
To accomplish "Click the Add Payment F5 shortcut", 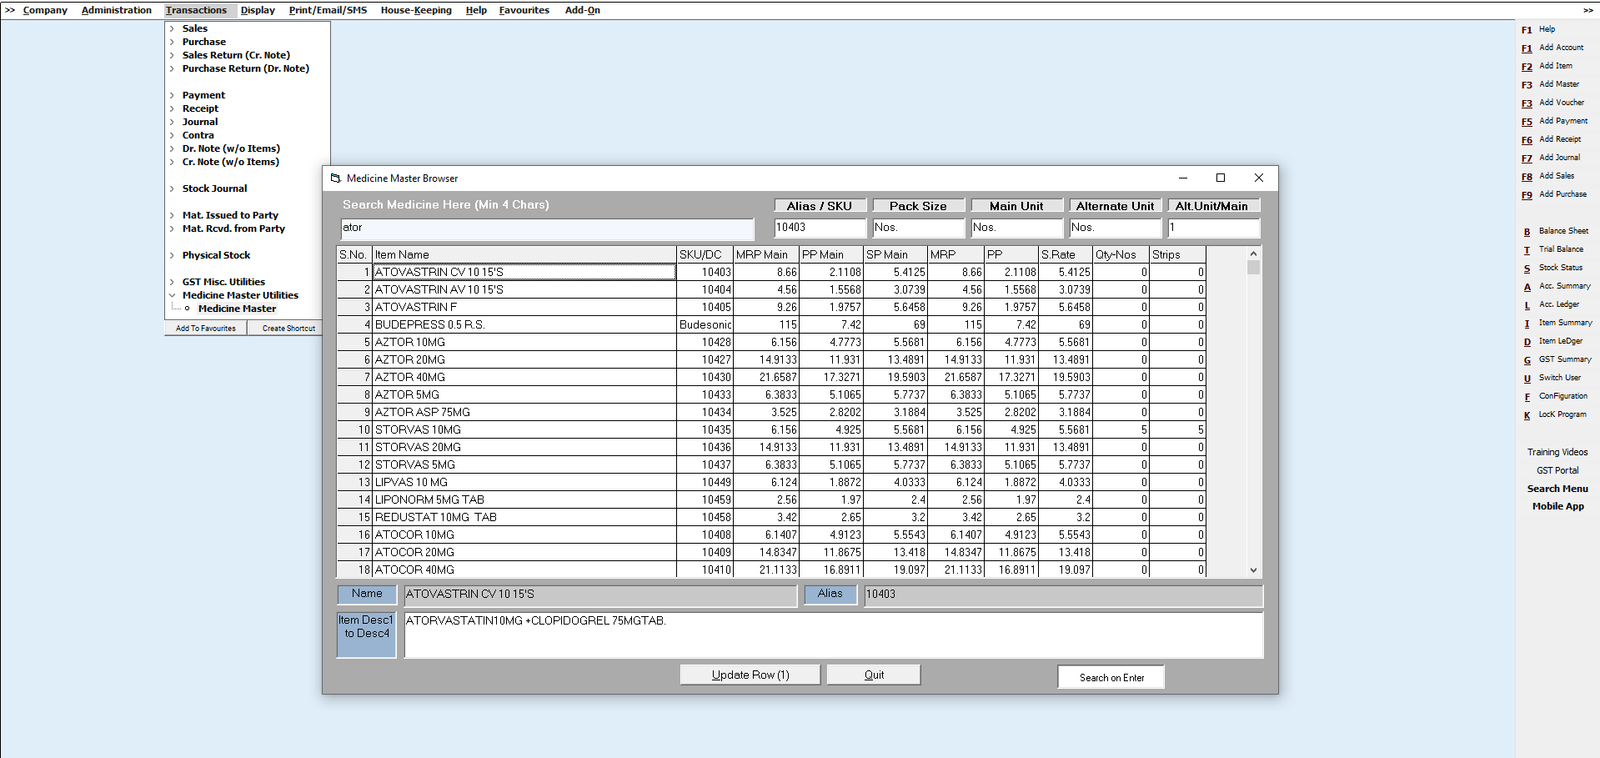I will tap(1562, 121).
